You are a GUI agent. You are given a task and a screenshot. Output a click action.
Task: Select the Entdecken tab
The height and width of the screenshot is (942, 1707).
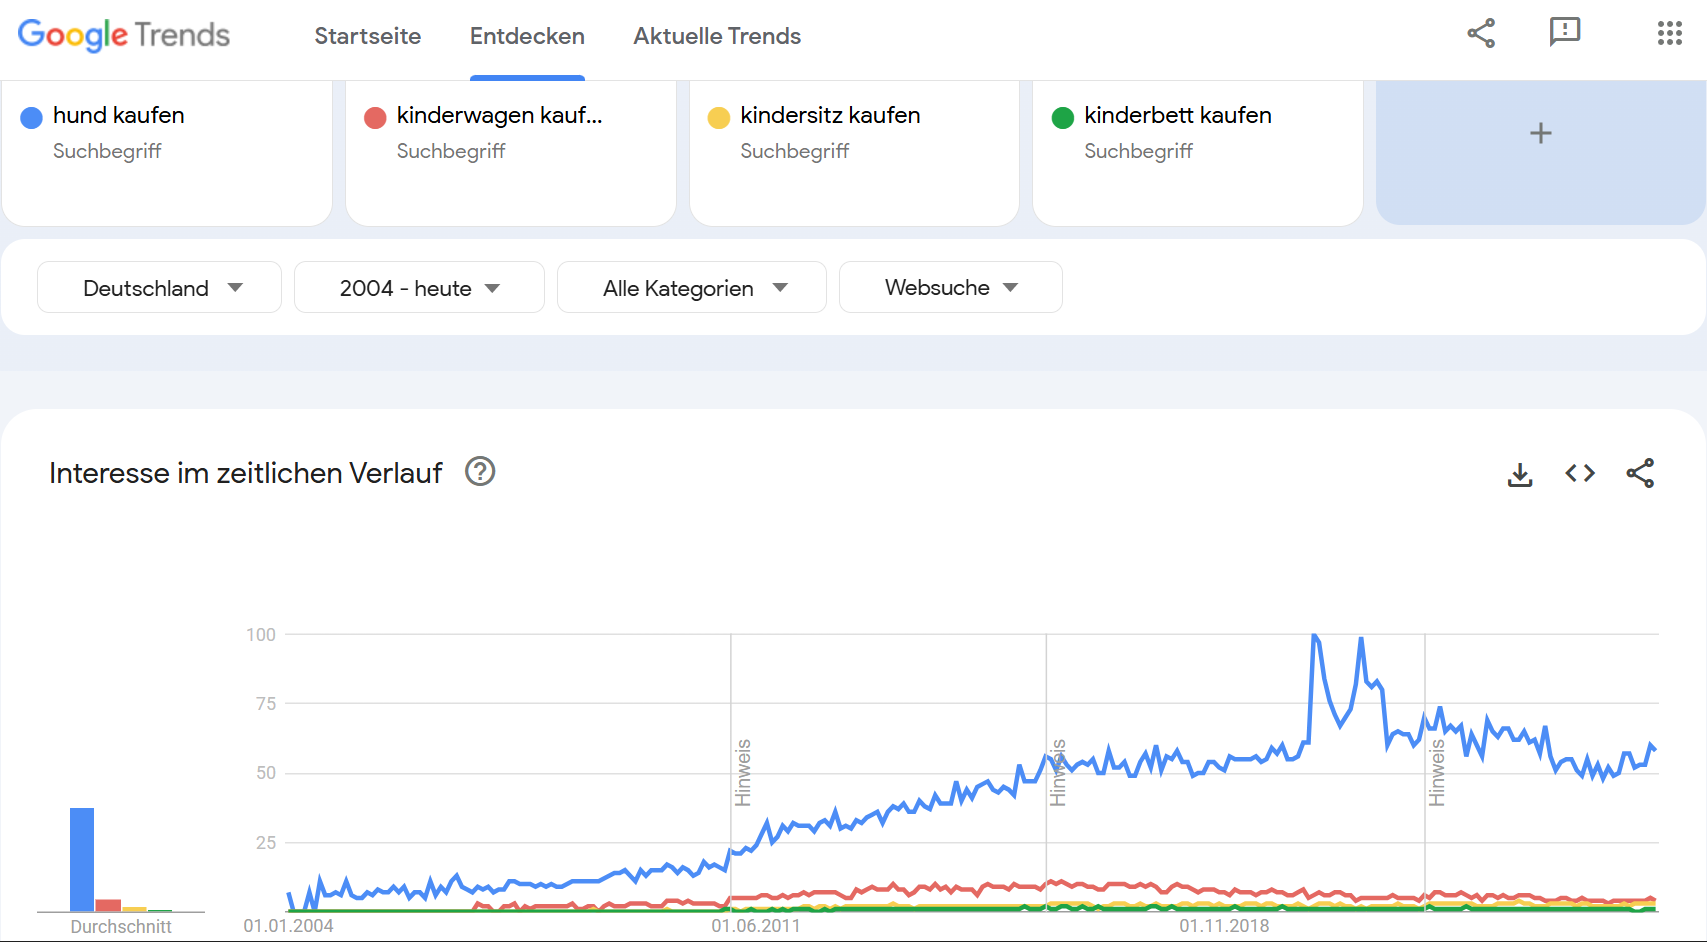pos(527,36)
